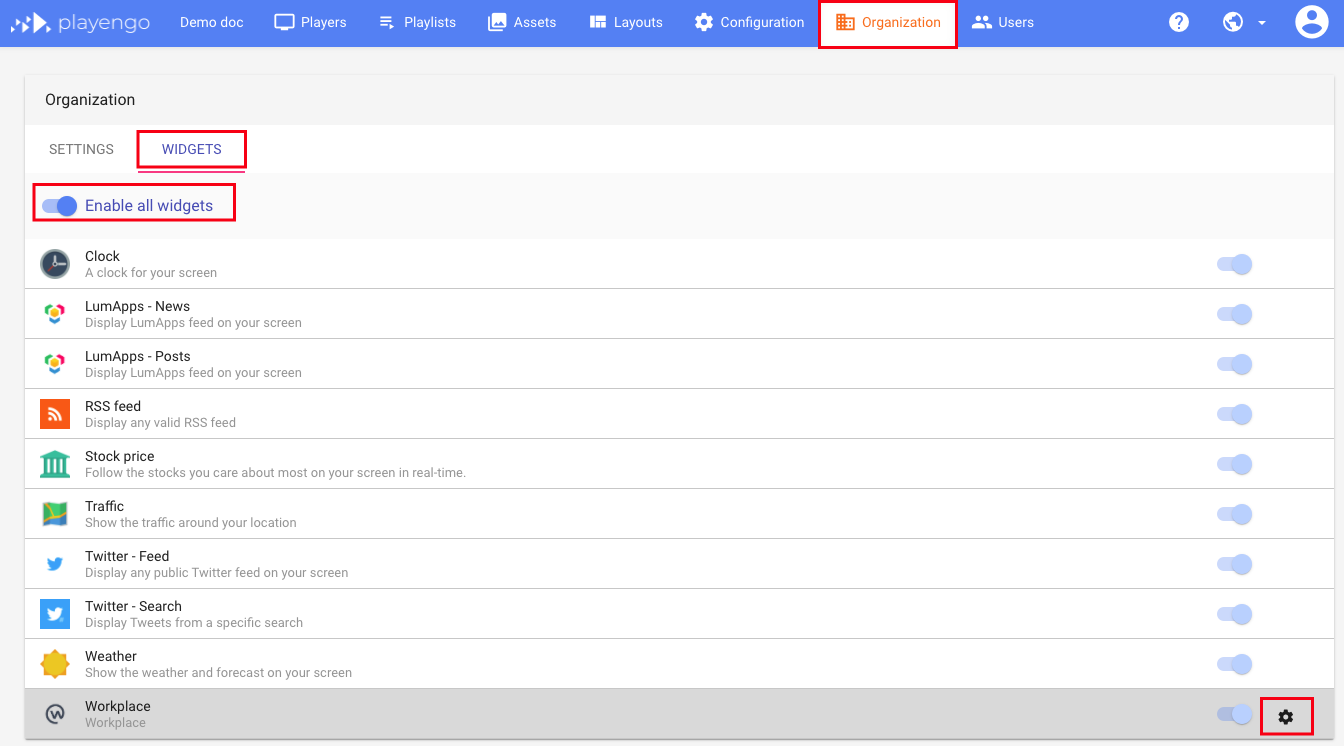Select the Organization nav item
Viewport: 1344px width, 746px height.
tap(888, 22)
